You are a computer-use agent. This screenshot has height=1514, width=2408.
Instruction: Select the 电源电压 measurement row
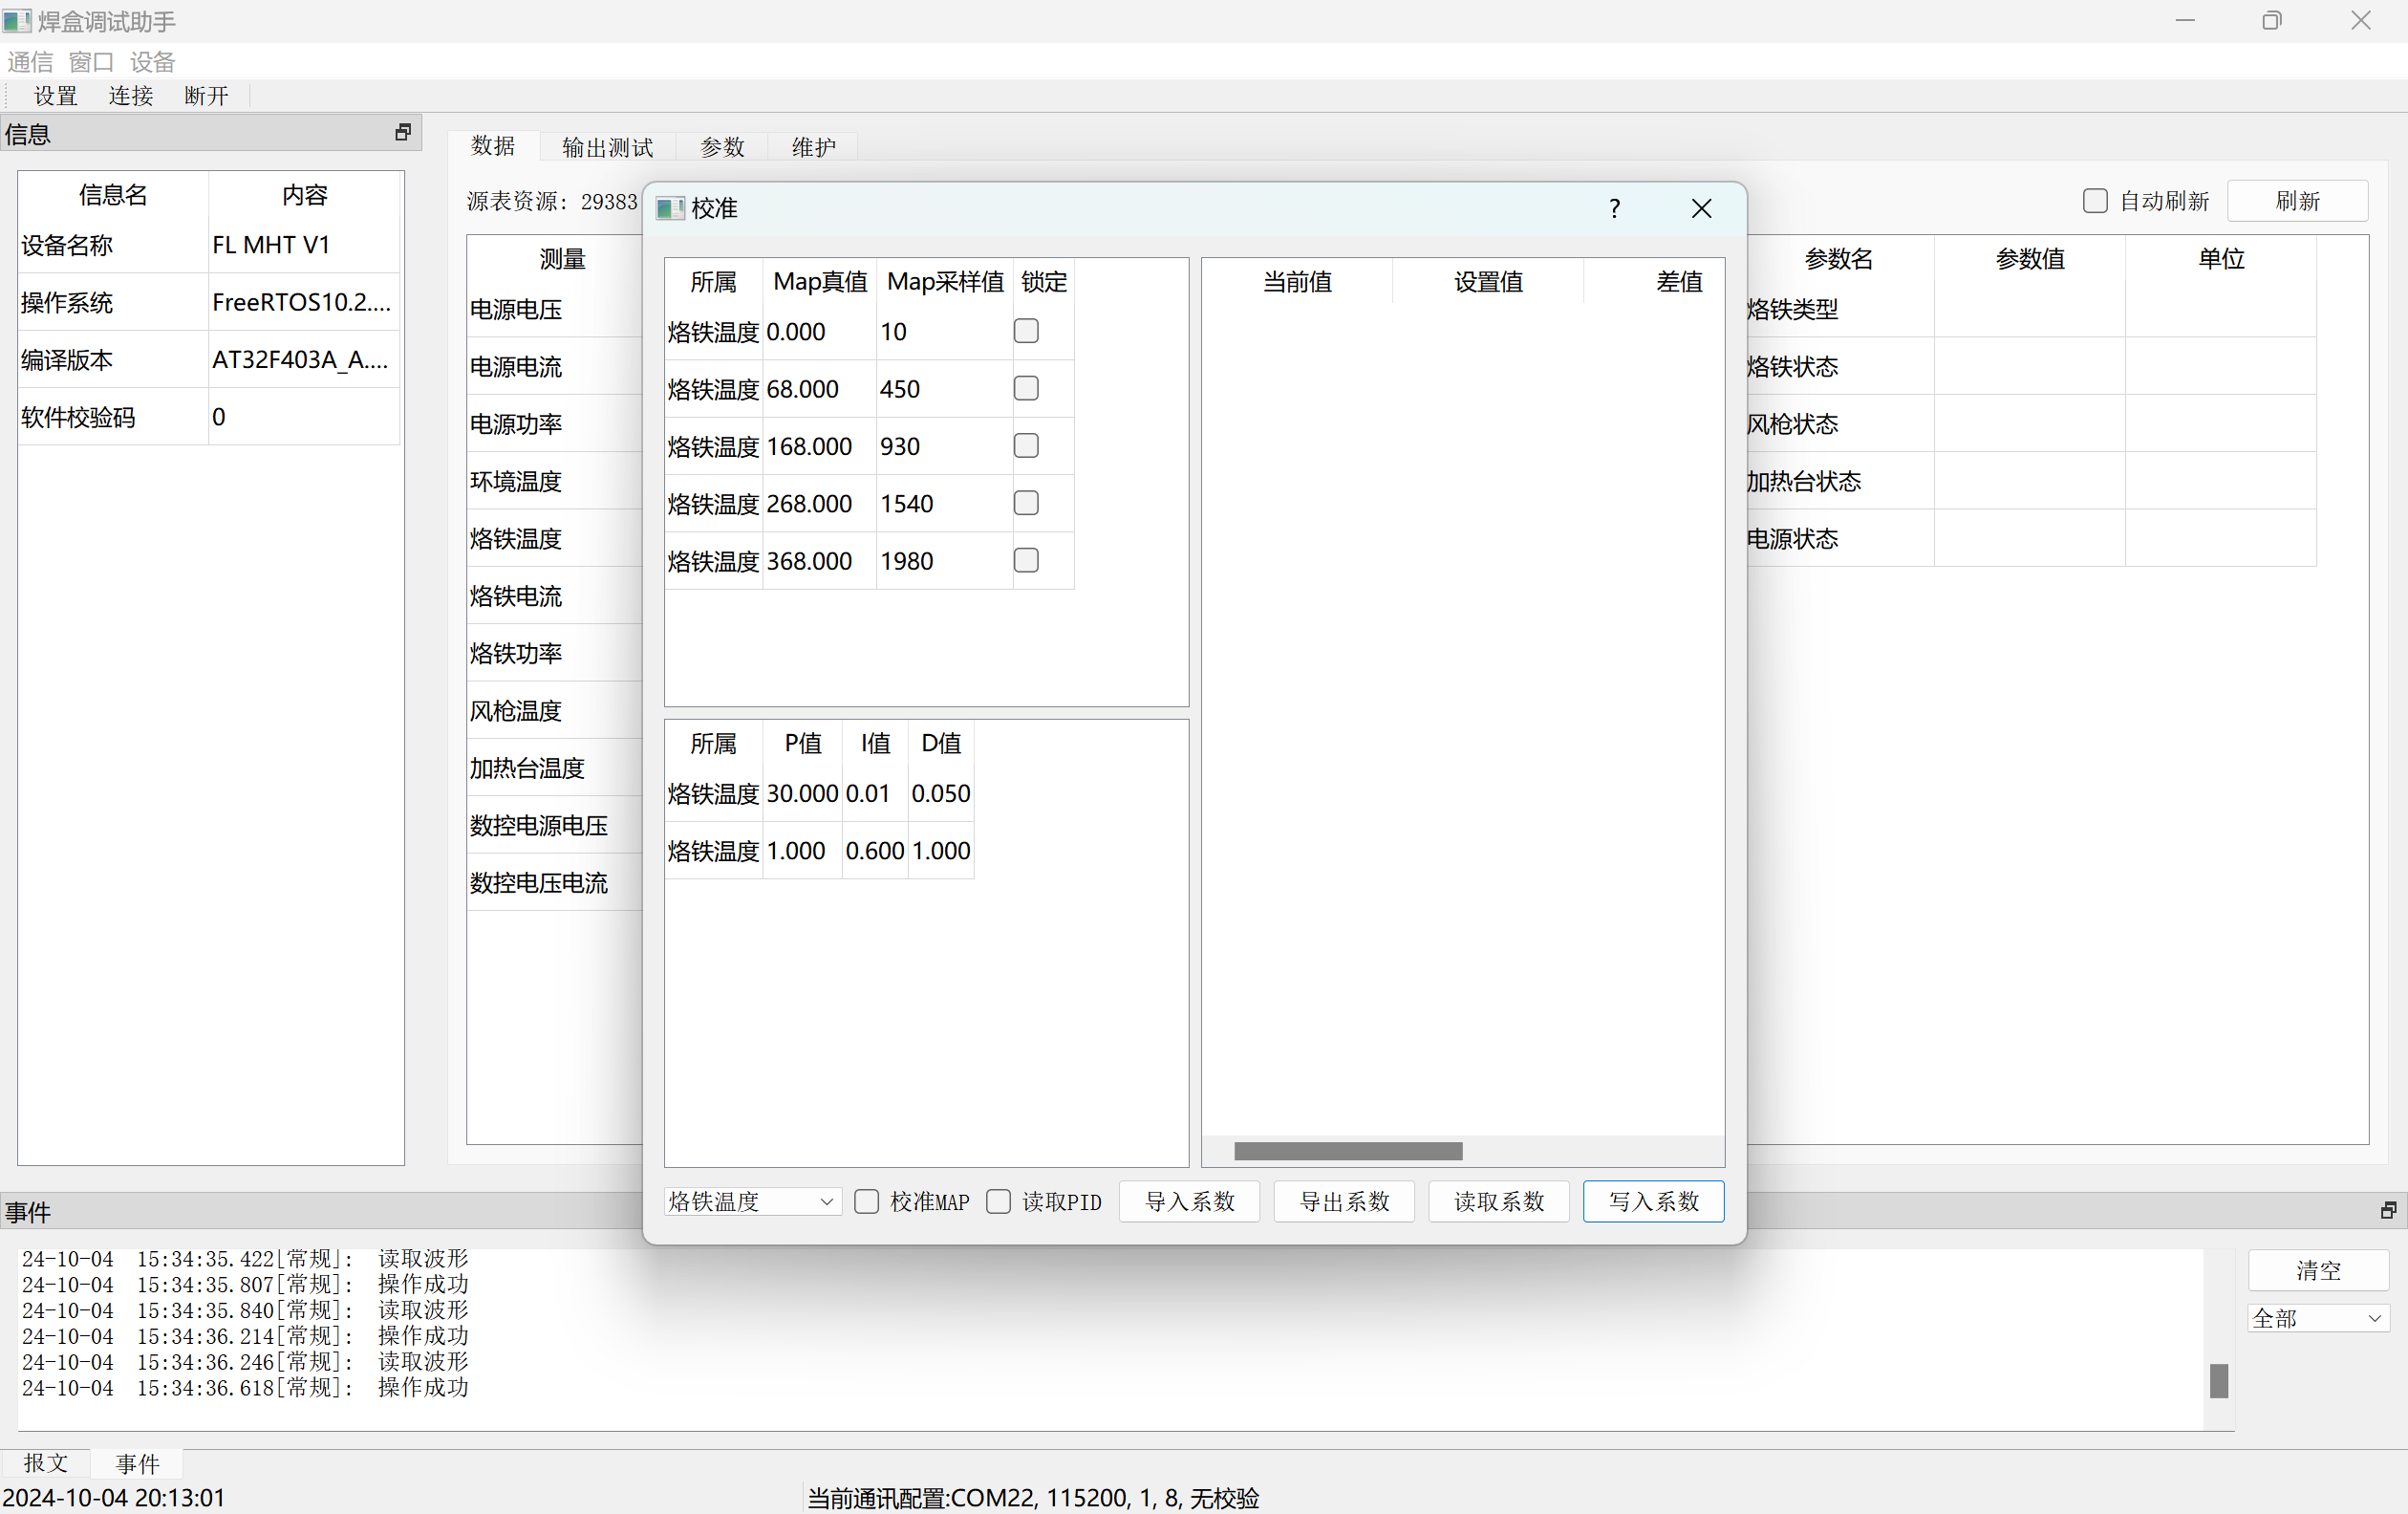pos(555,310)
